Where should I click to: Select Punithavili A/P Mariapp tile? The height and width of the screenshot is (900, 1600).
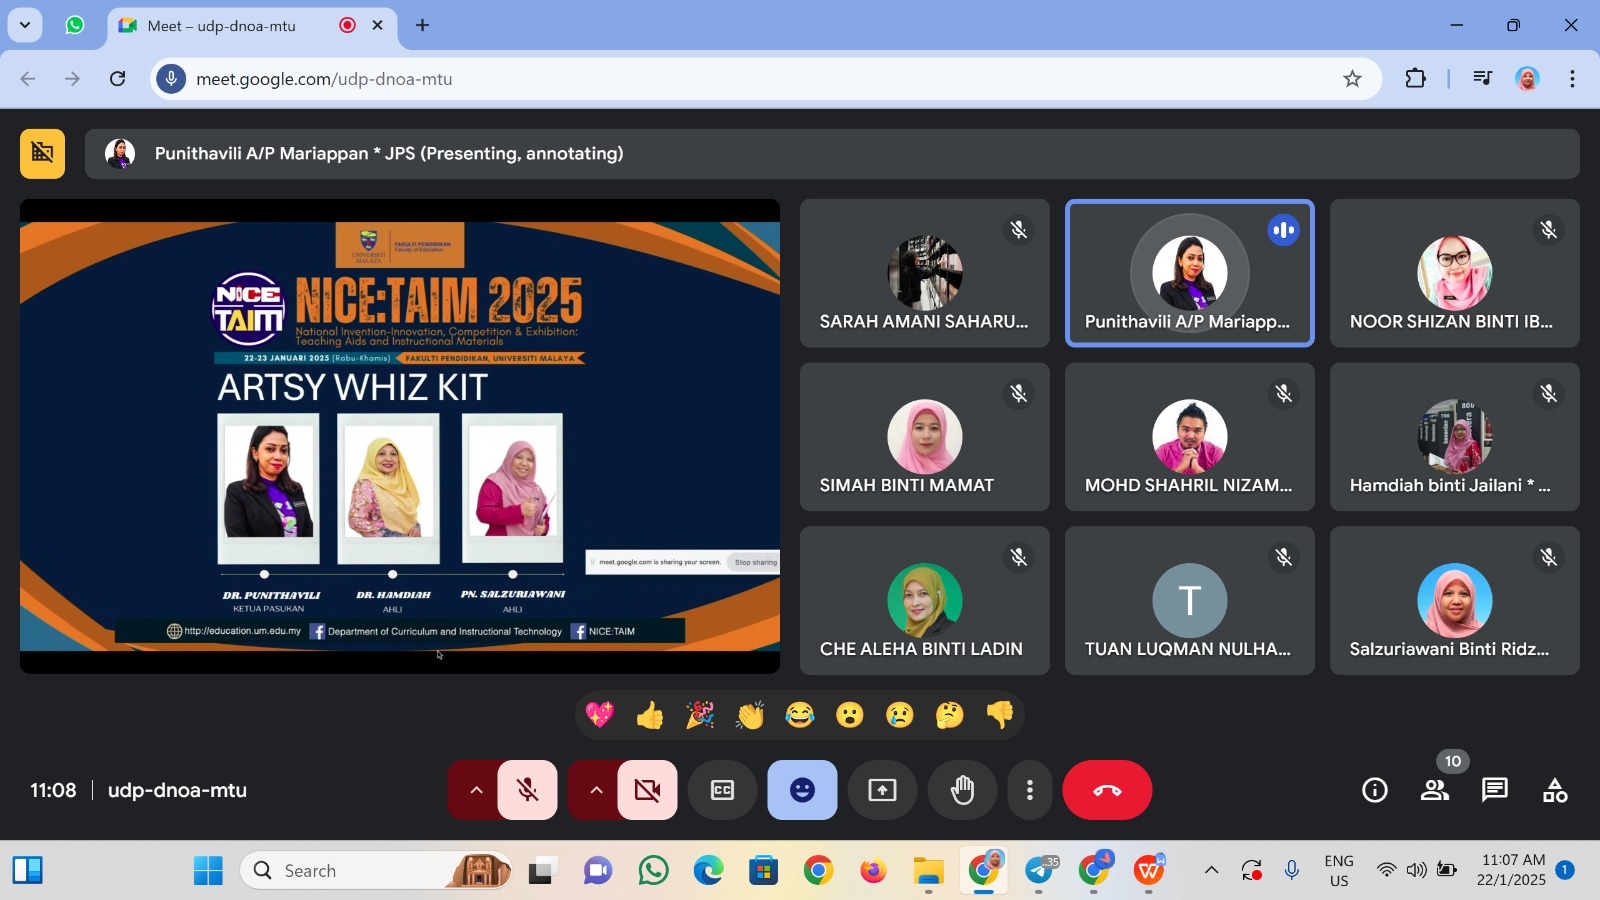(1190, 273)
